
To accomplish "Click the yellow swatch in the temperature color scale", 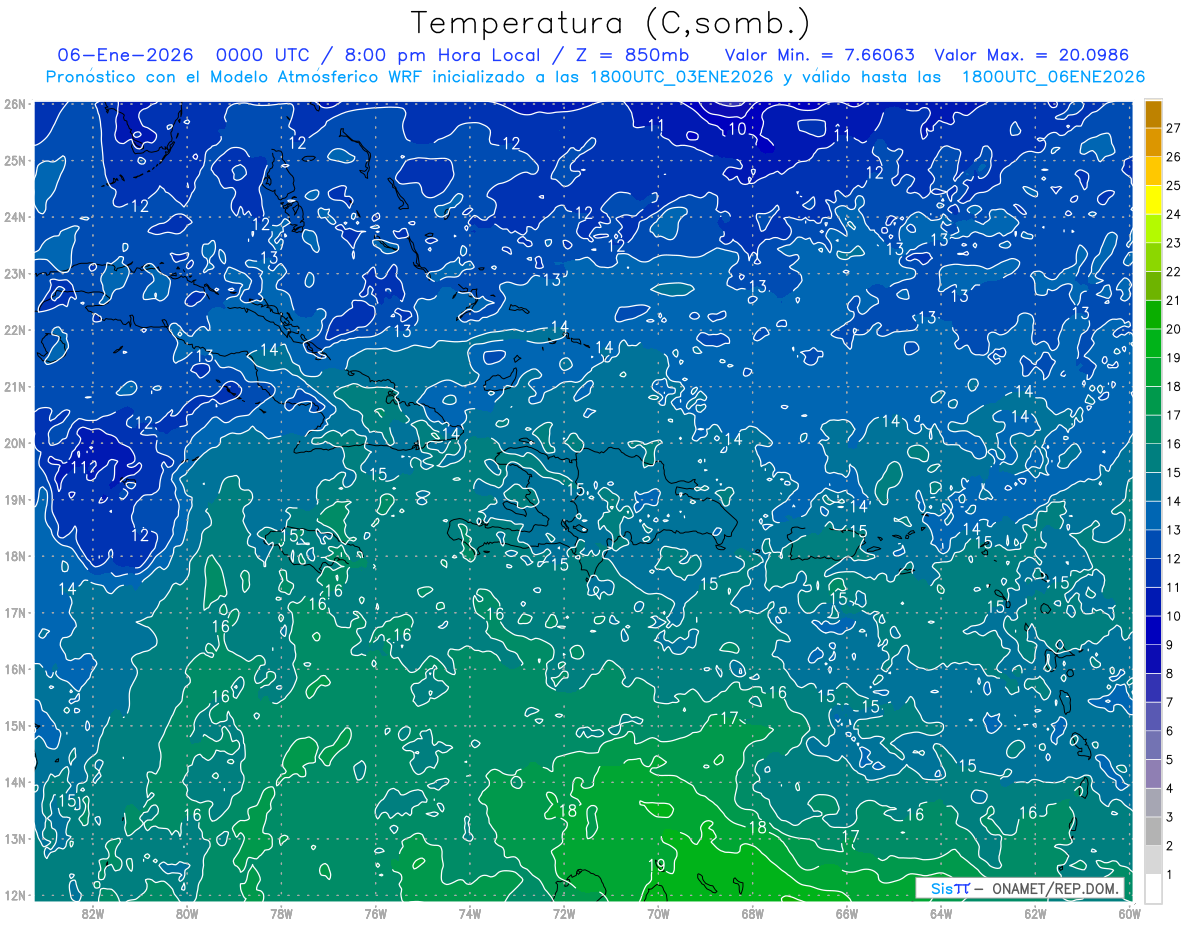I will [x=1153, y=201].
